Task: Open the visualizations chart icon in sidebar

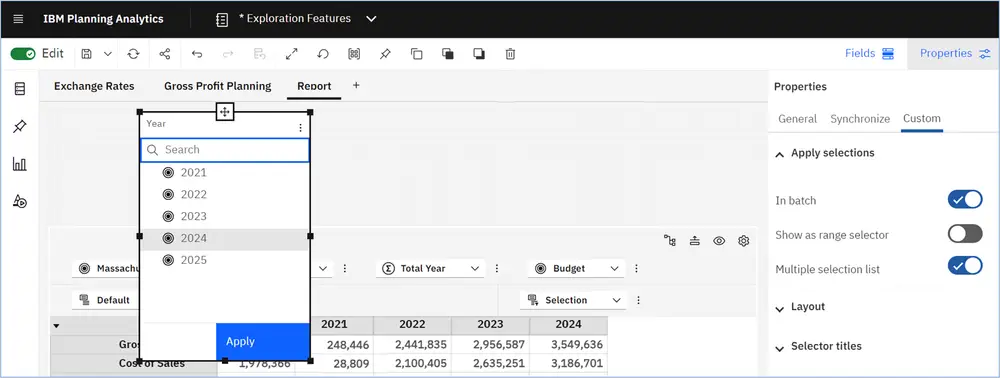Action: [x=20, y=164]
